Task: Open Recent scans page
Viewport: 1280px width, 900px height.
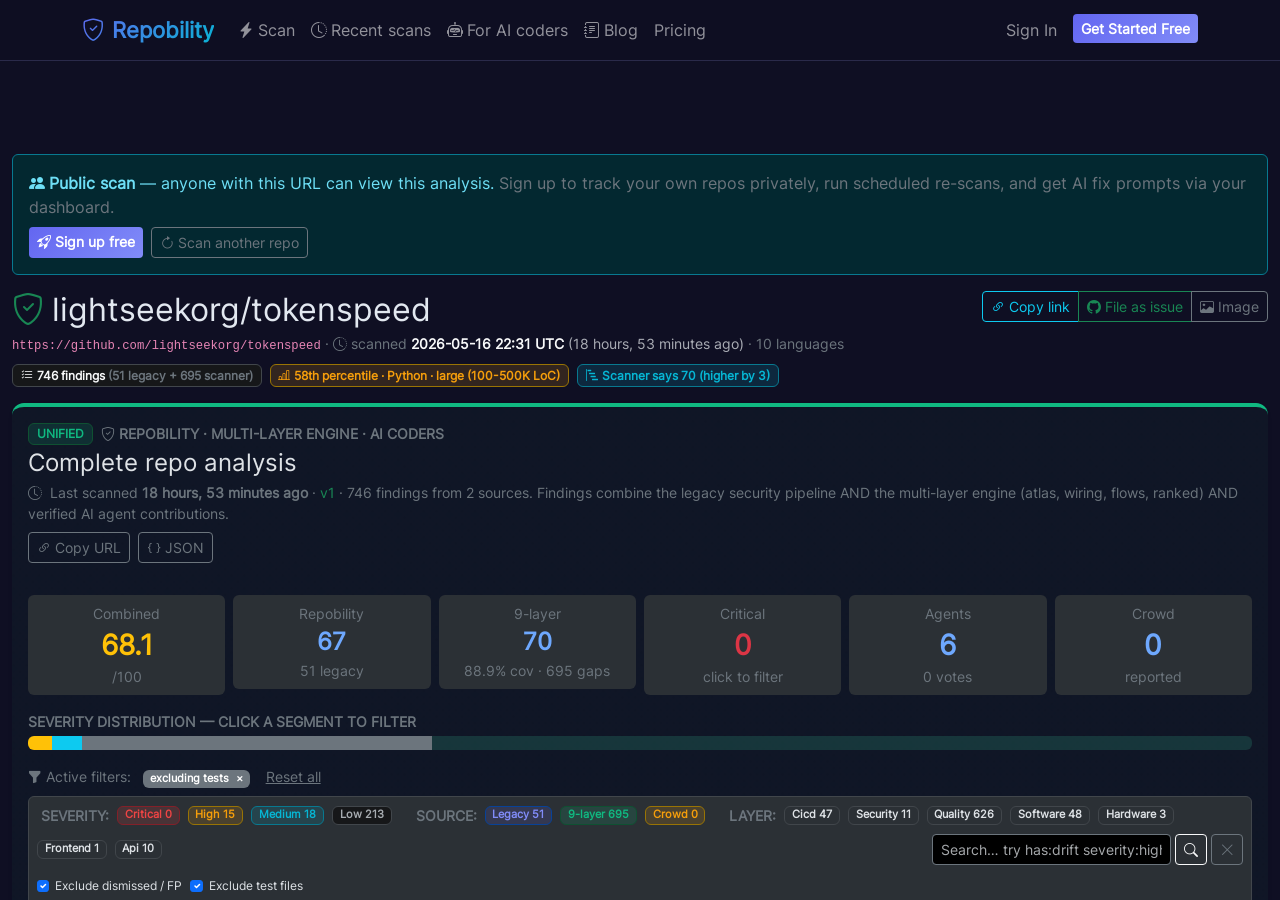Action: [x=371, y=30]
